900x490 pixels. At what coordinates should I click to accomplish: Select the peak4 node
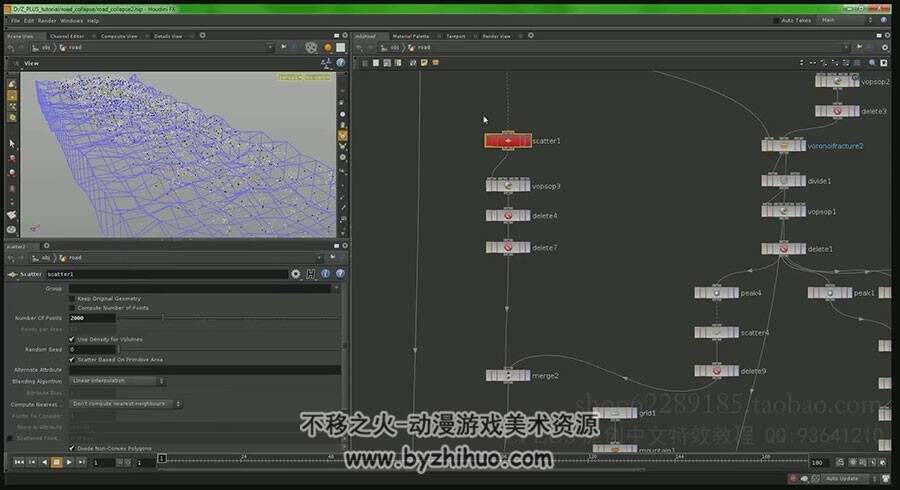click(716, 293)
